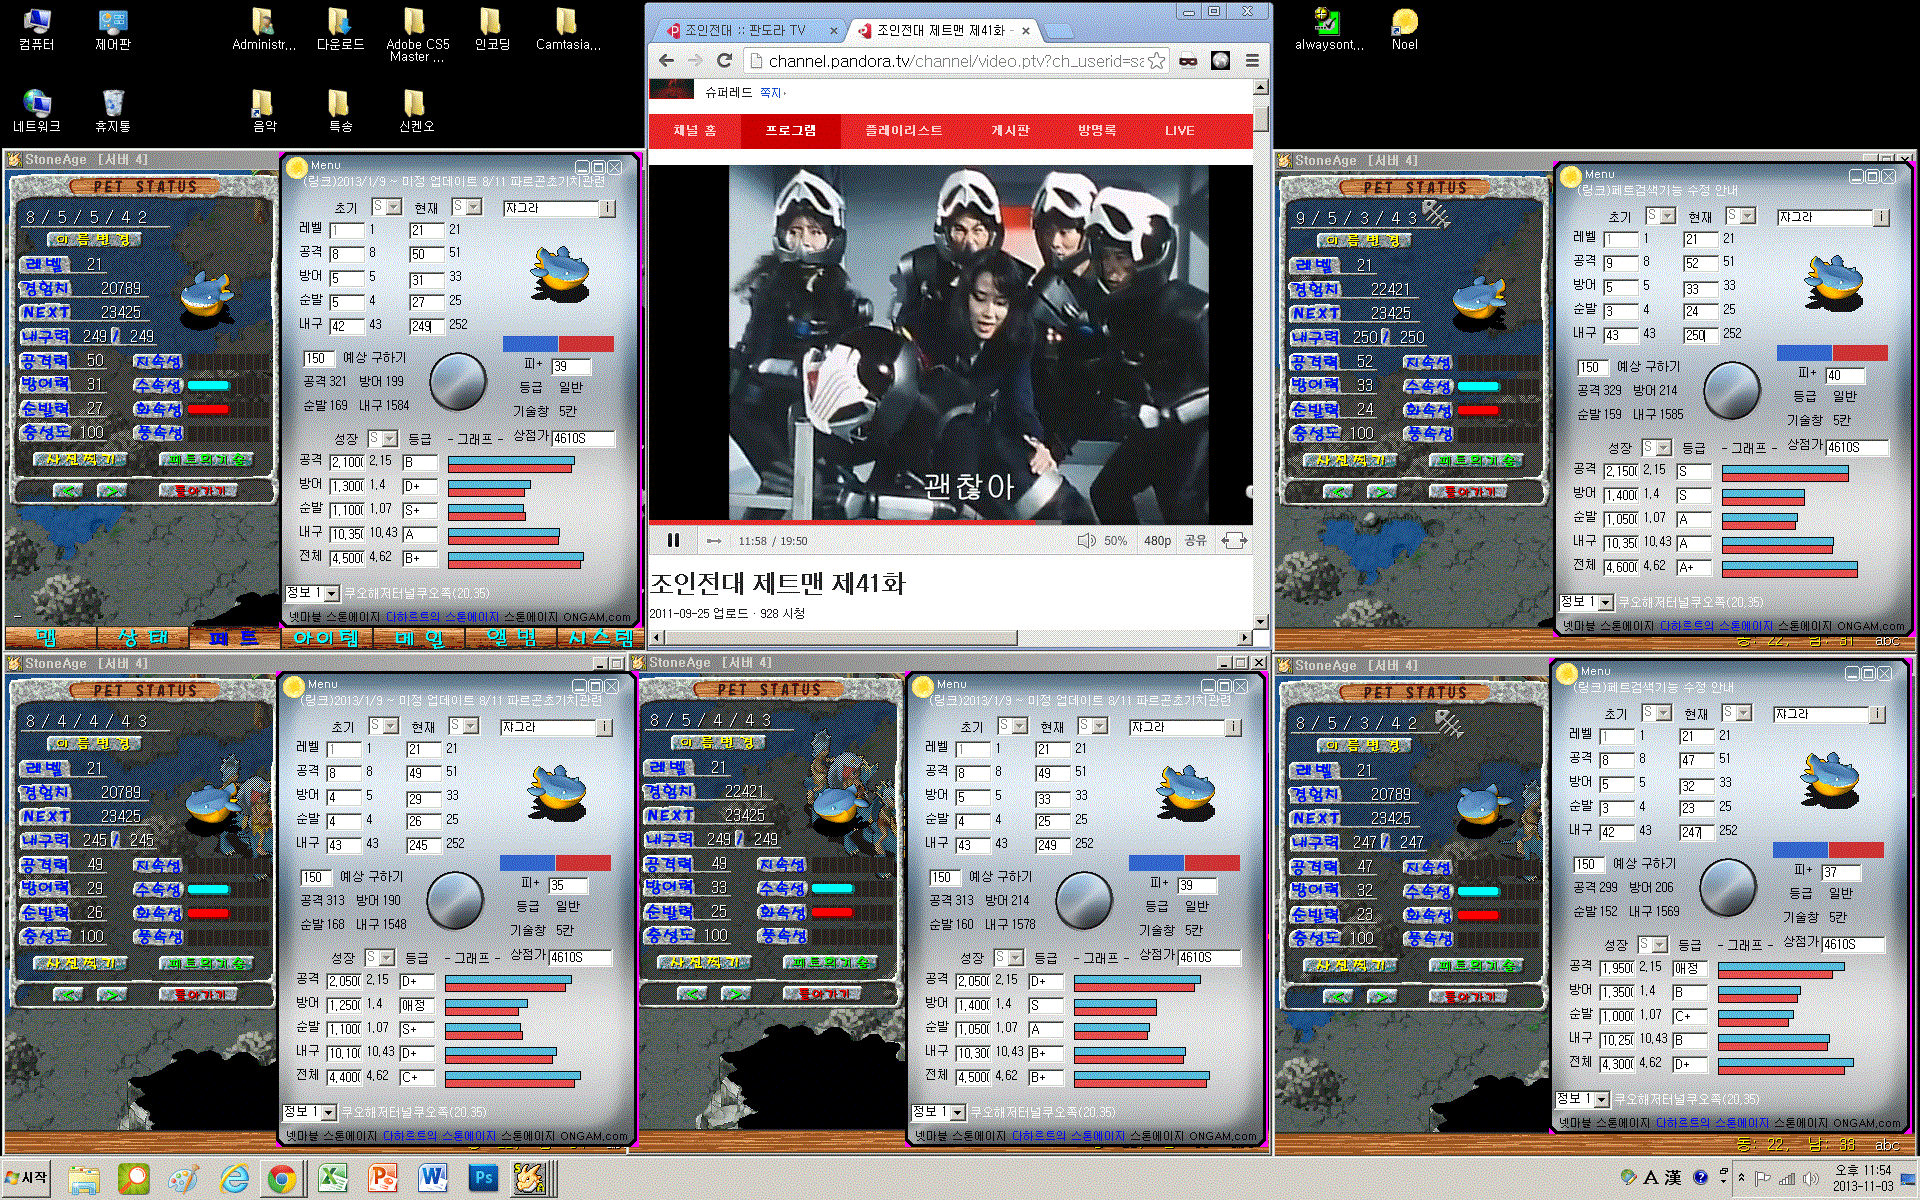1920x1200 pixels.
Task: Click the StoneAge taskbar icon
Action: [x=531, y=1178]
